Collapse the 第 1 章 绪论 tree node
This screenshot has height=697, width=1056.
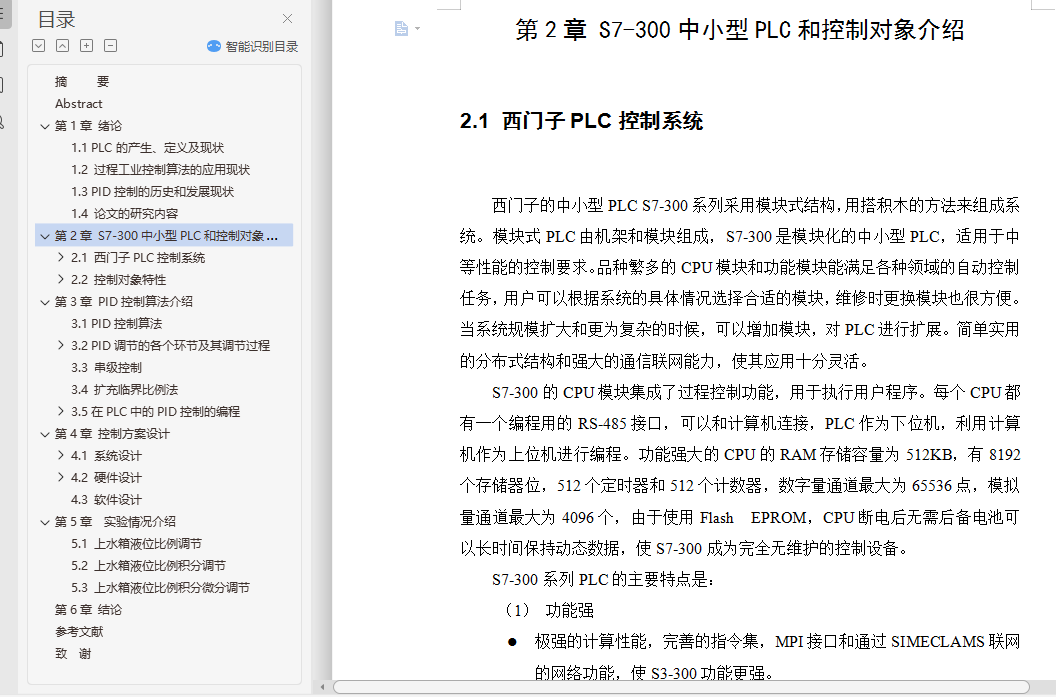pyautogui.click(x=45, y=126)
